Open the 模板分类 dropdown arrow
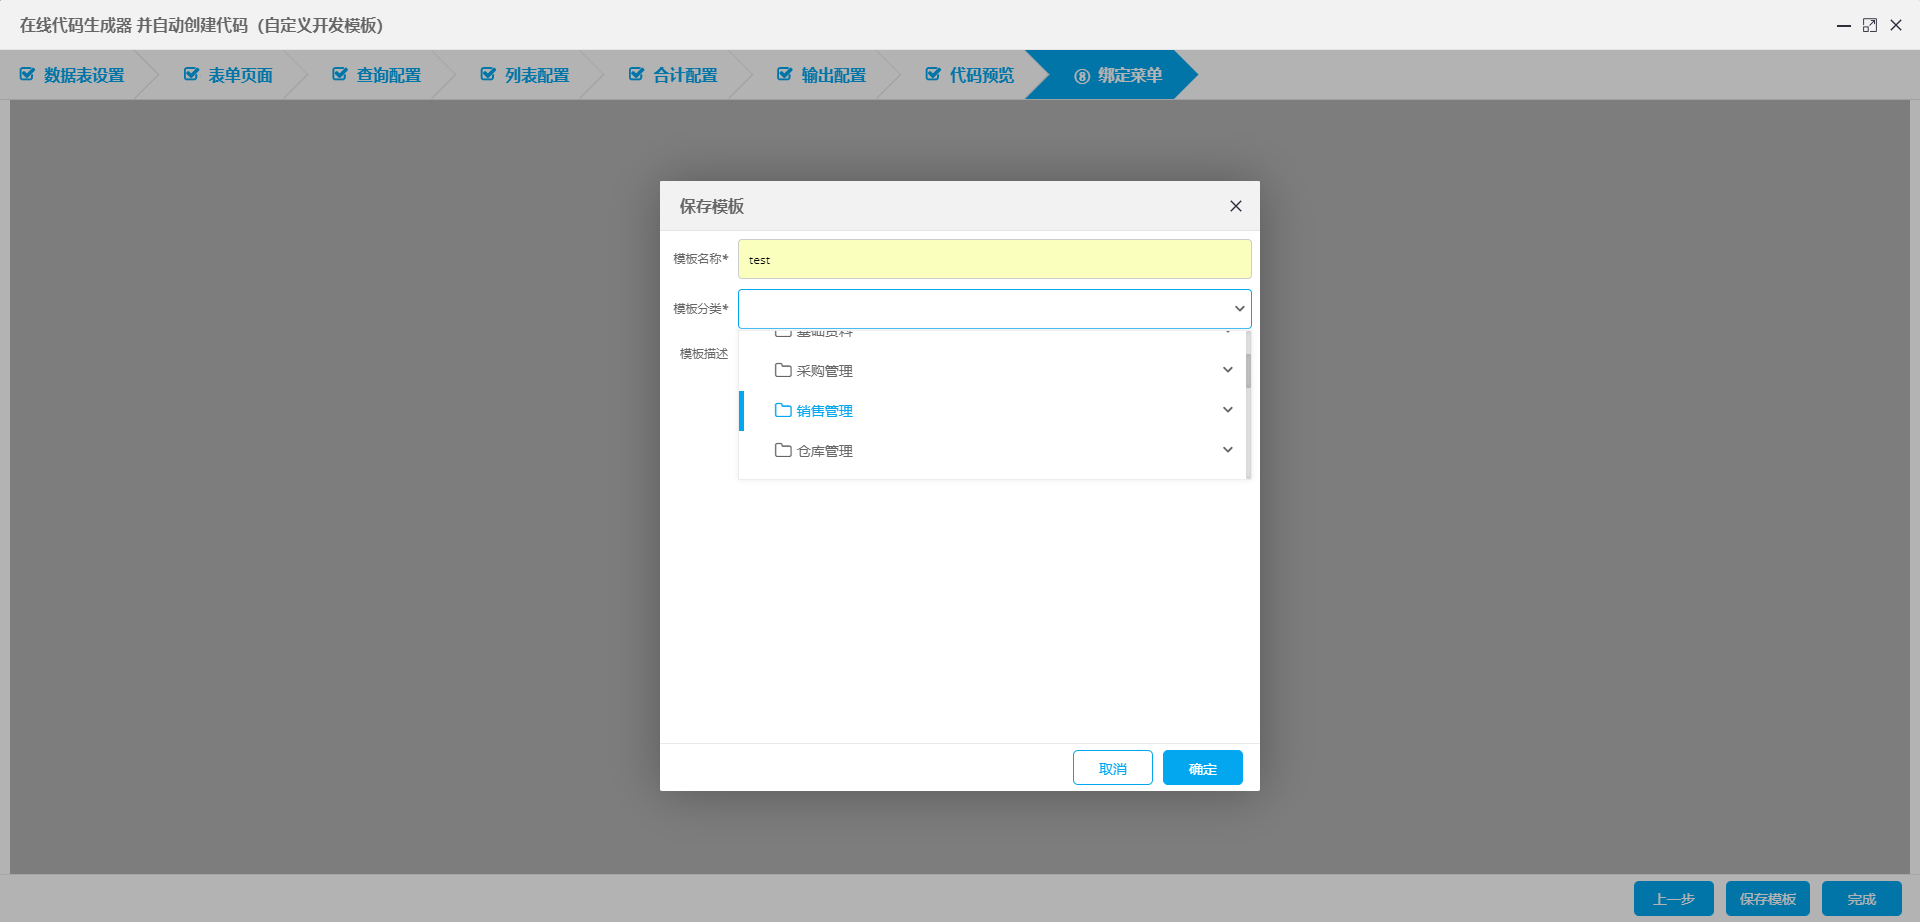This screenshot has width=1920, height=922. pos(1238,309)
